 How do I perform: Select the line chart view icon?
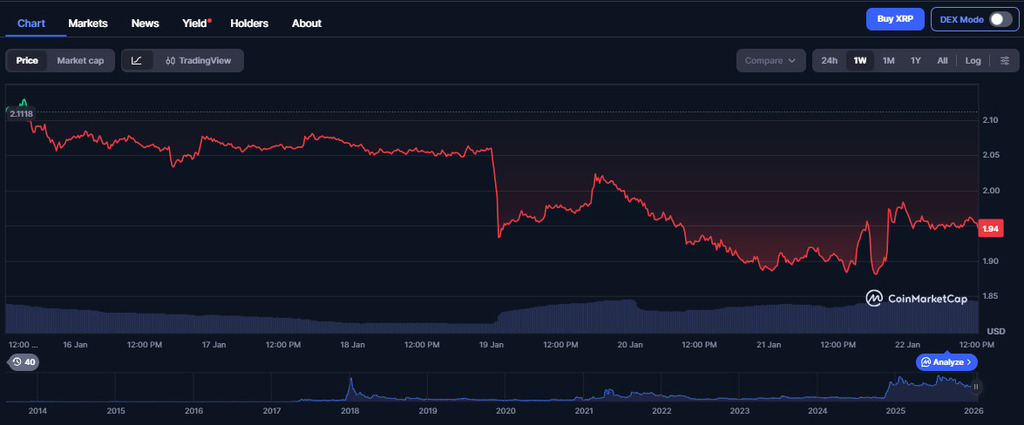click(137, 61)
